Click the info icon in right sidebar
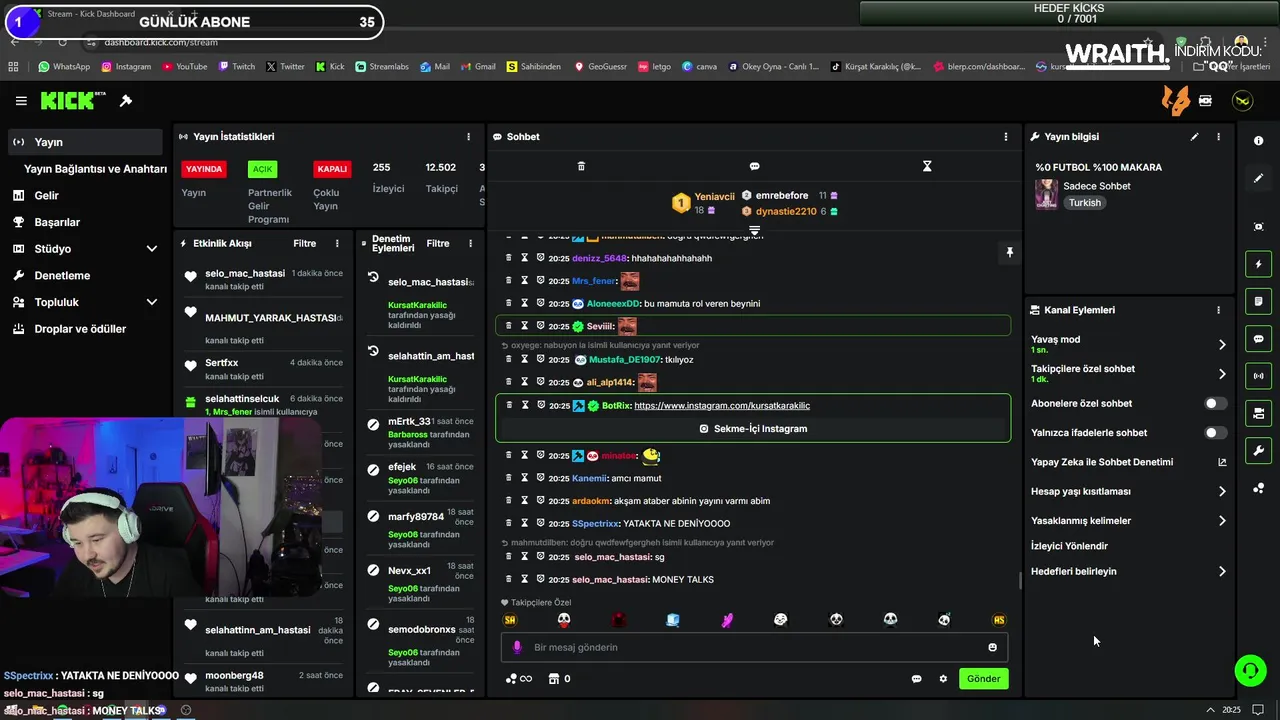 (1258, 141)
